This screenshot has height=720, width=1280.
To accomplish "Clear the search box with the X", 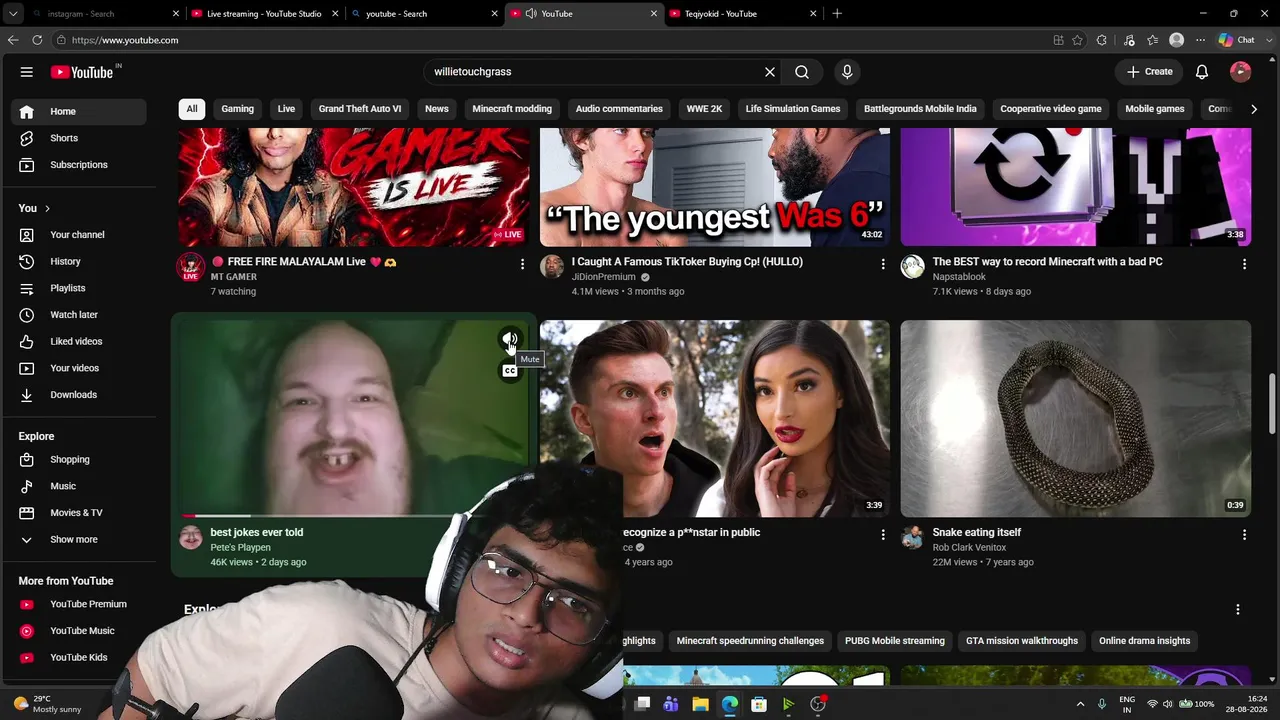I will click(770, 72).
